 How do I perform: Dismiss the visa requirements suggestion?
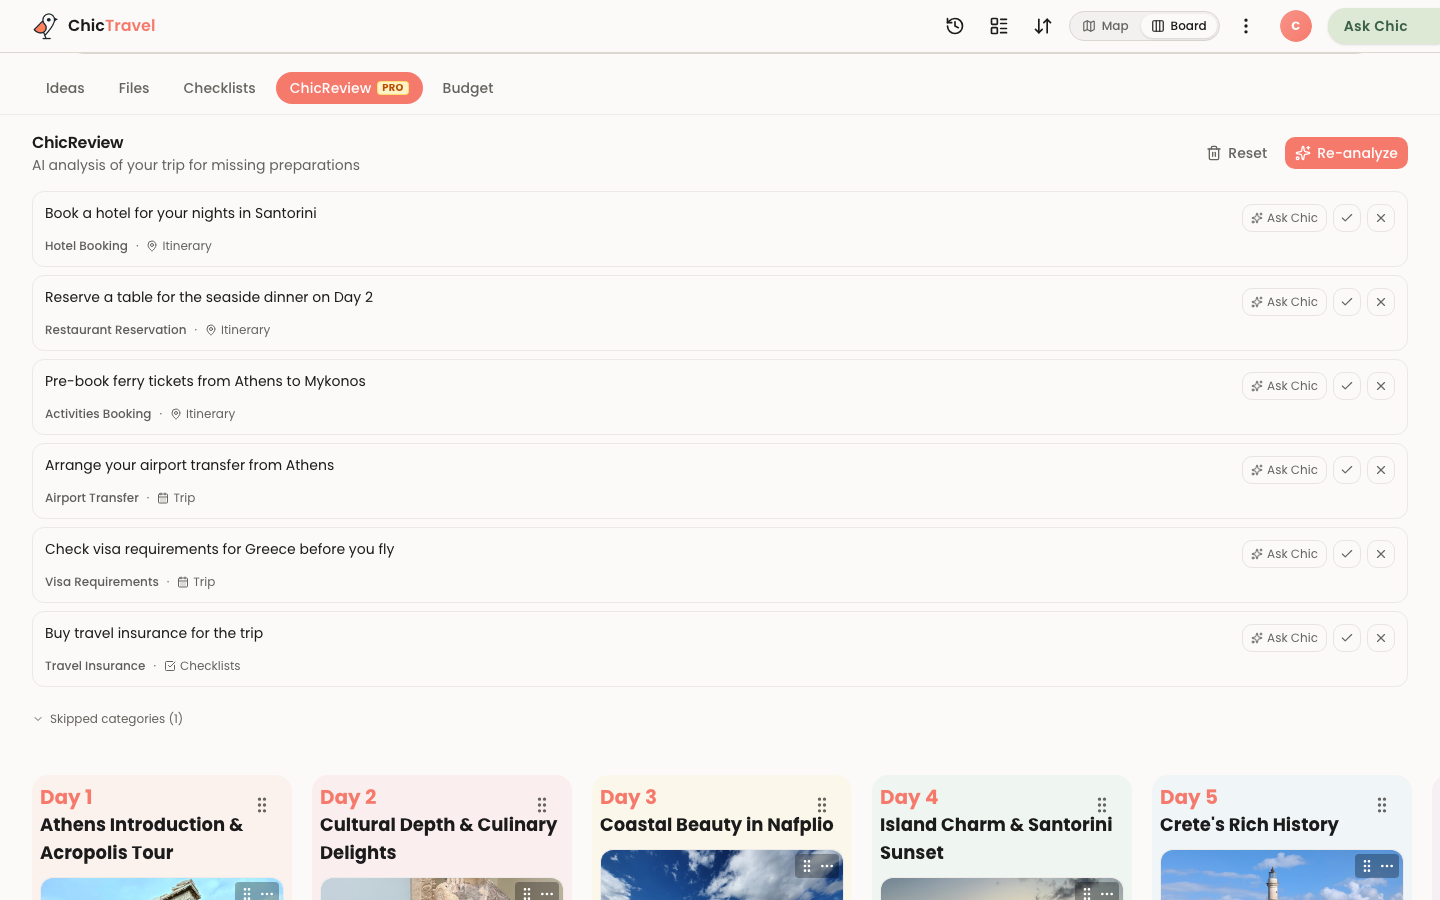point(1381,554)
